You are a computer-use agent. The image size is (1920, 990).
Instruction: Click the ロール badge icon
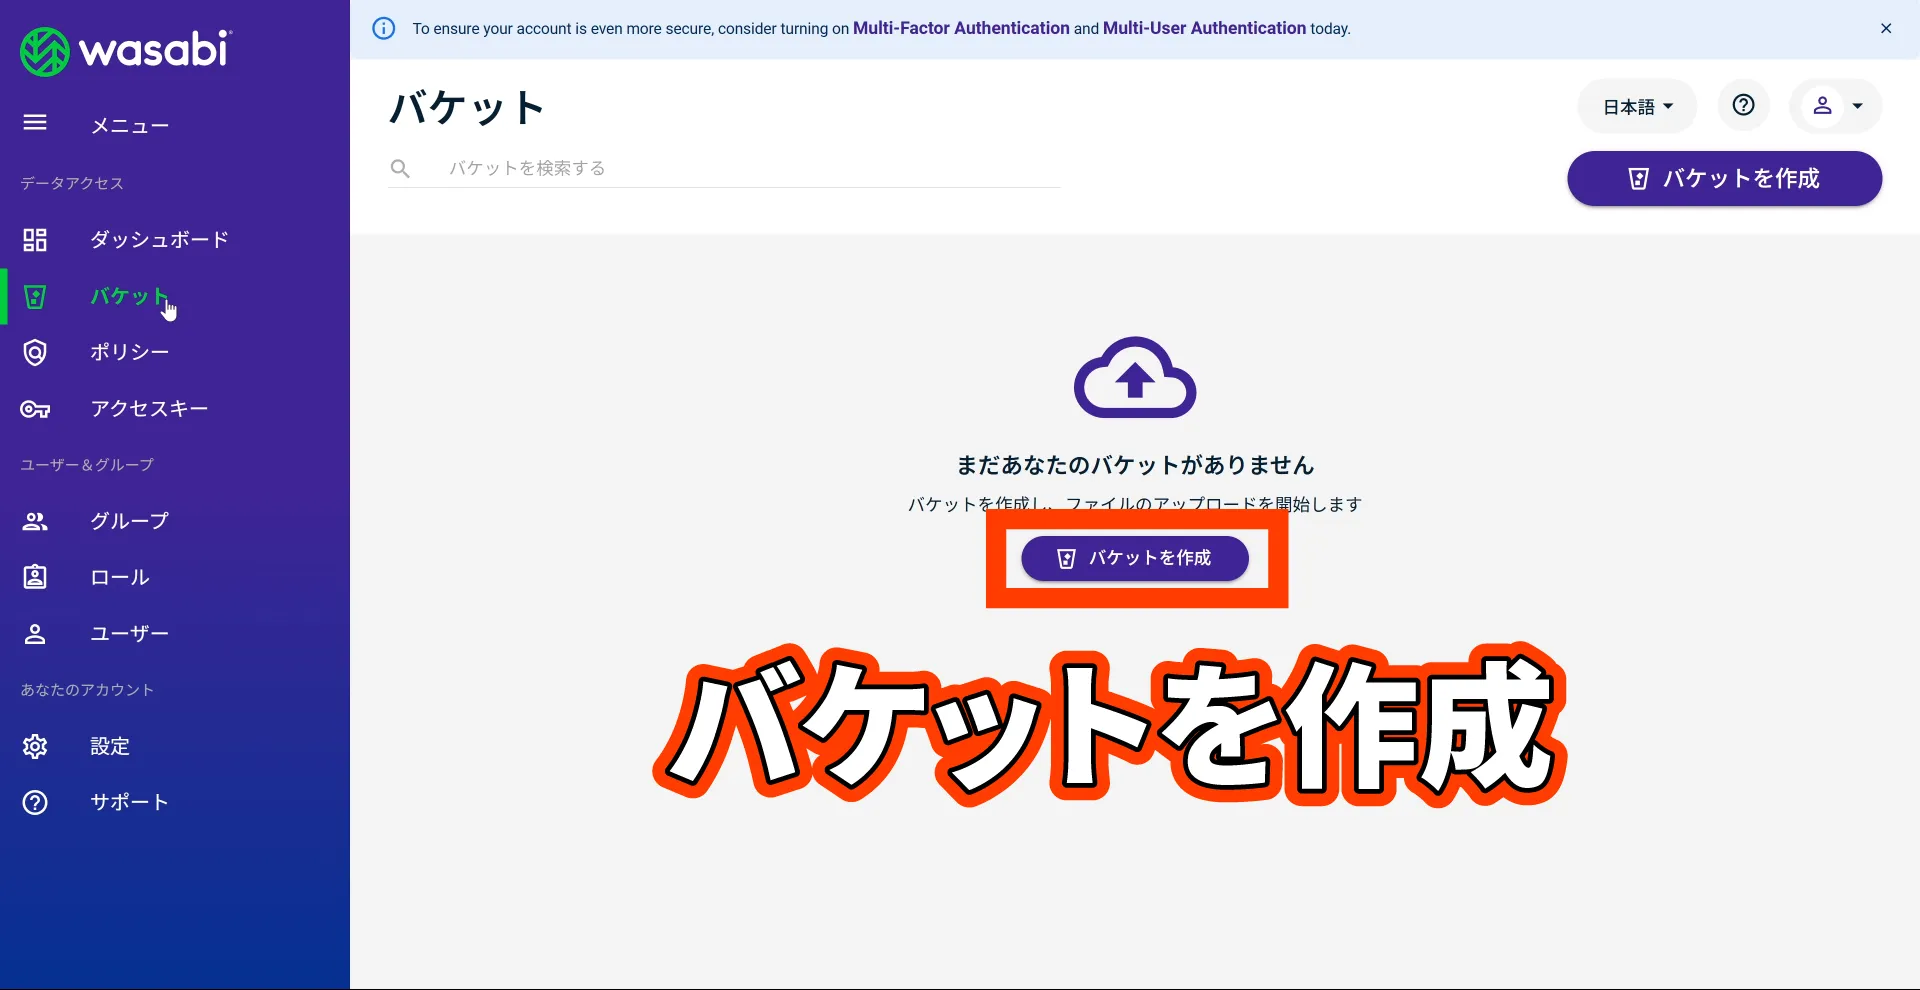pyautogui.click(x=35, y=577)
